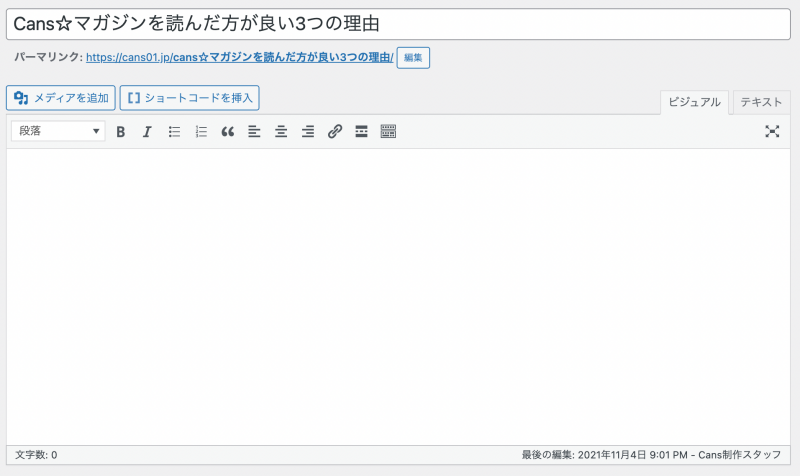The image size is (800, 476).
Task: Click the ショートコードを挿入 button
Action: (189, 98)
